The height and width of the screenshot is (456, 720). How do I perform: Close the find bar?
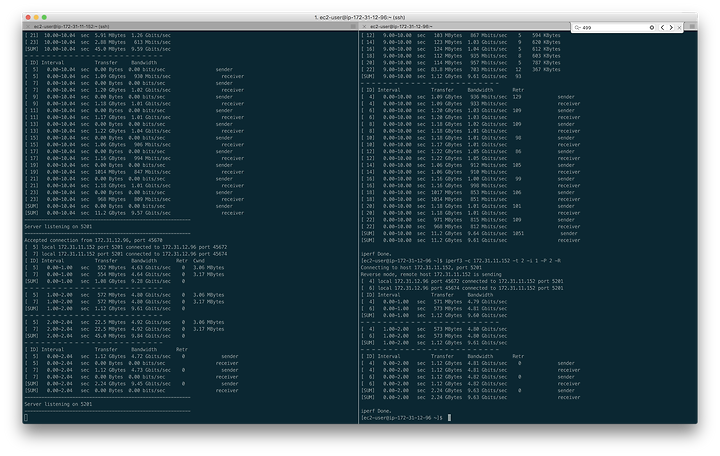[680, 28]
